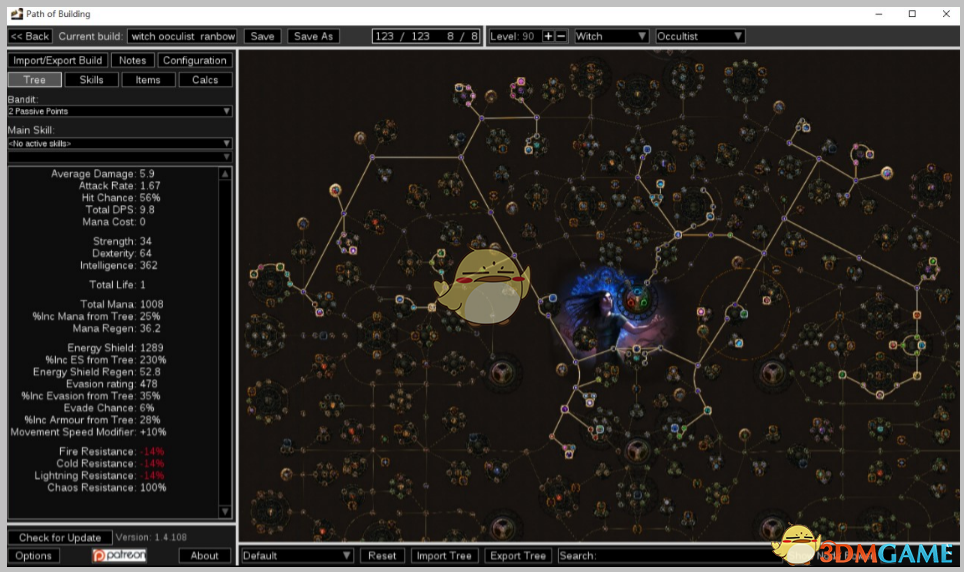964x572 pixels.
Task: Click the yellow bird mascot on the tree
Action: point(476,286)
